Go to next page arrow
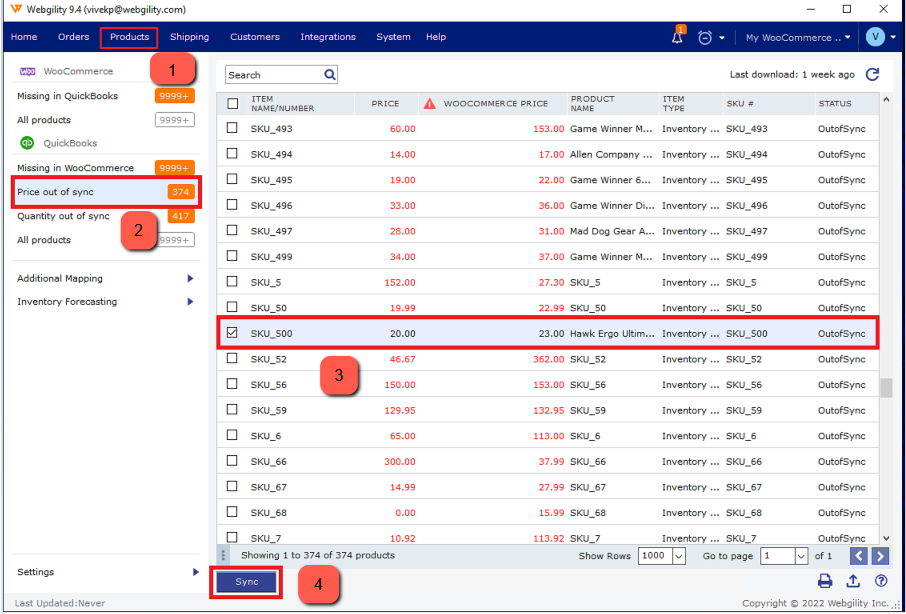This screenshot has height=614, width=906. click(880, 556)
